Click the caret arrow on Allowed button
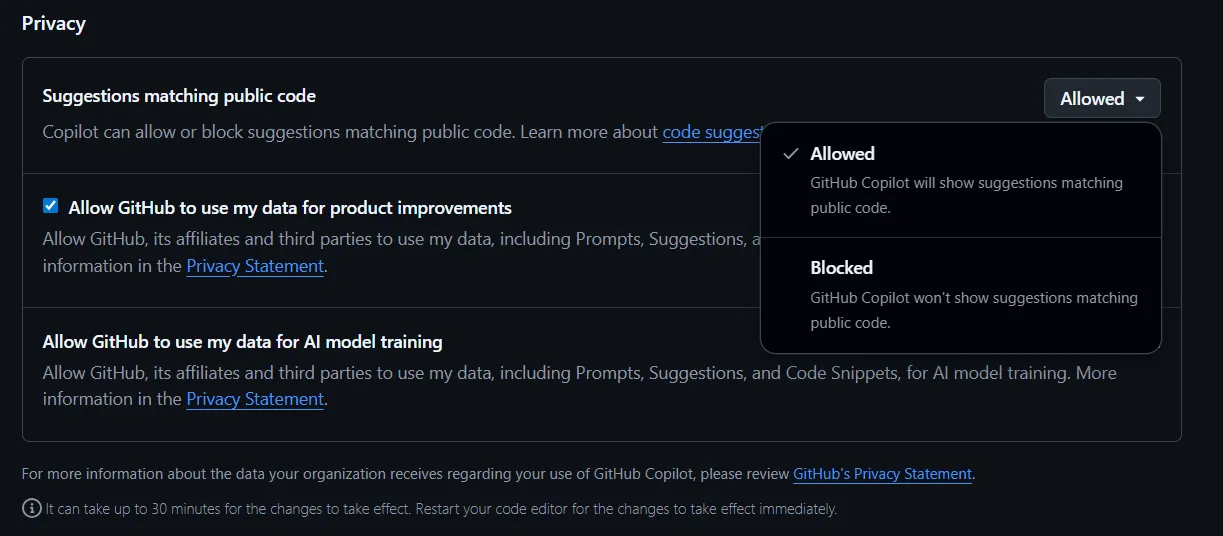The image size is (1223, 536). click(1140, 99)
